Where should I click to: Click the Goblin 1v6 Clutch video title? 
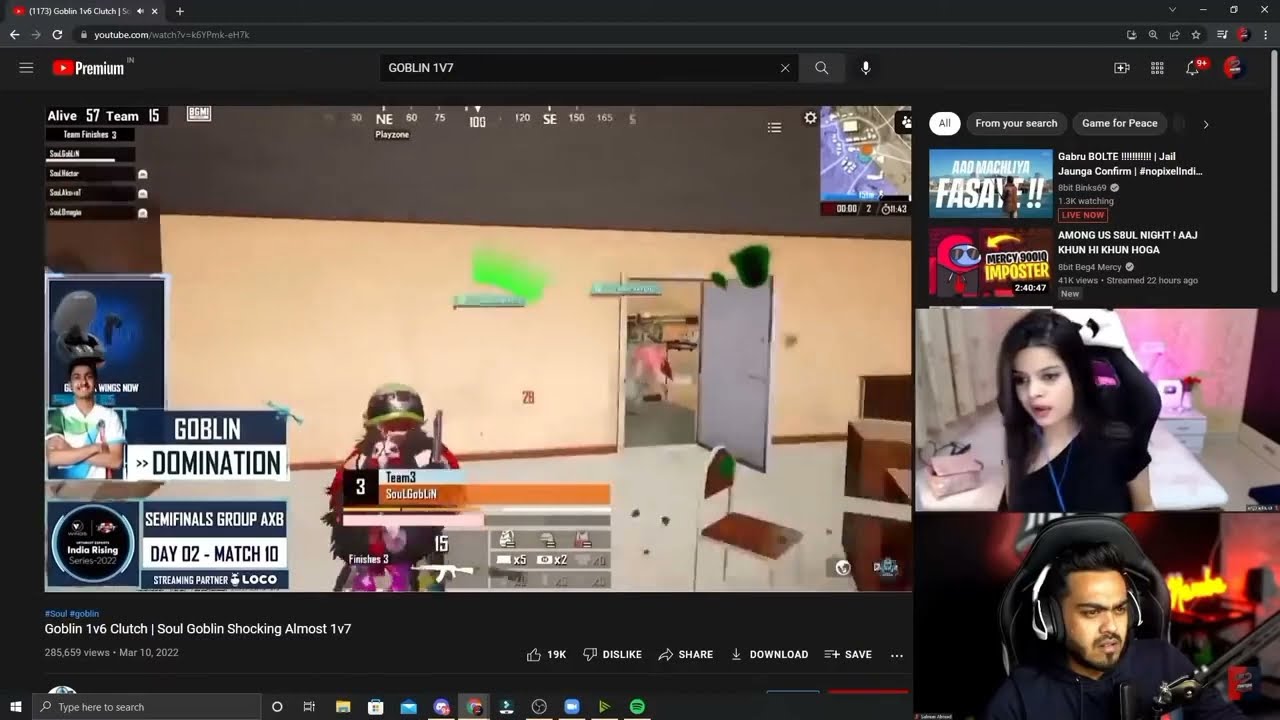click(x=198, y=629)
